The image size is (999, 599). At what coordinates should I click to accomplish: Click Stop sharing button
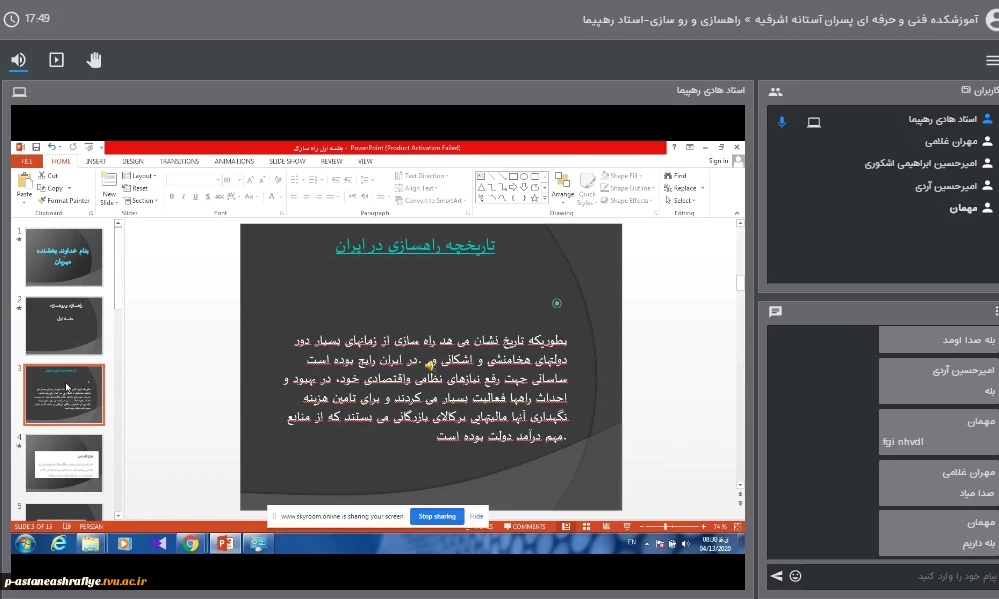pyautogui.click(x=437, y=516)
